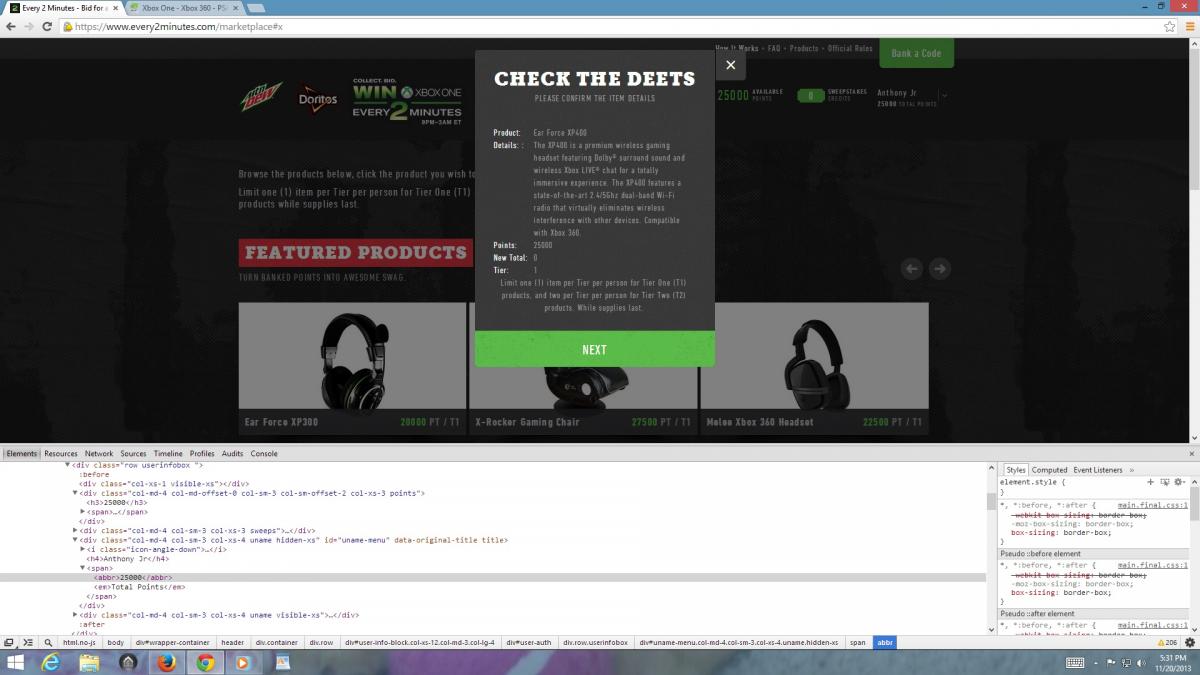Click the DevTools search magnifier icon
1200x675 pixels.
pyautogui.click(x=48, y=642)
